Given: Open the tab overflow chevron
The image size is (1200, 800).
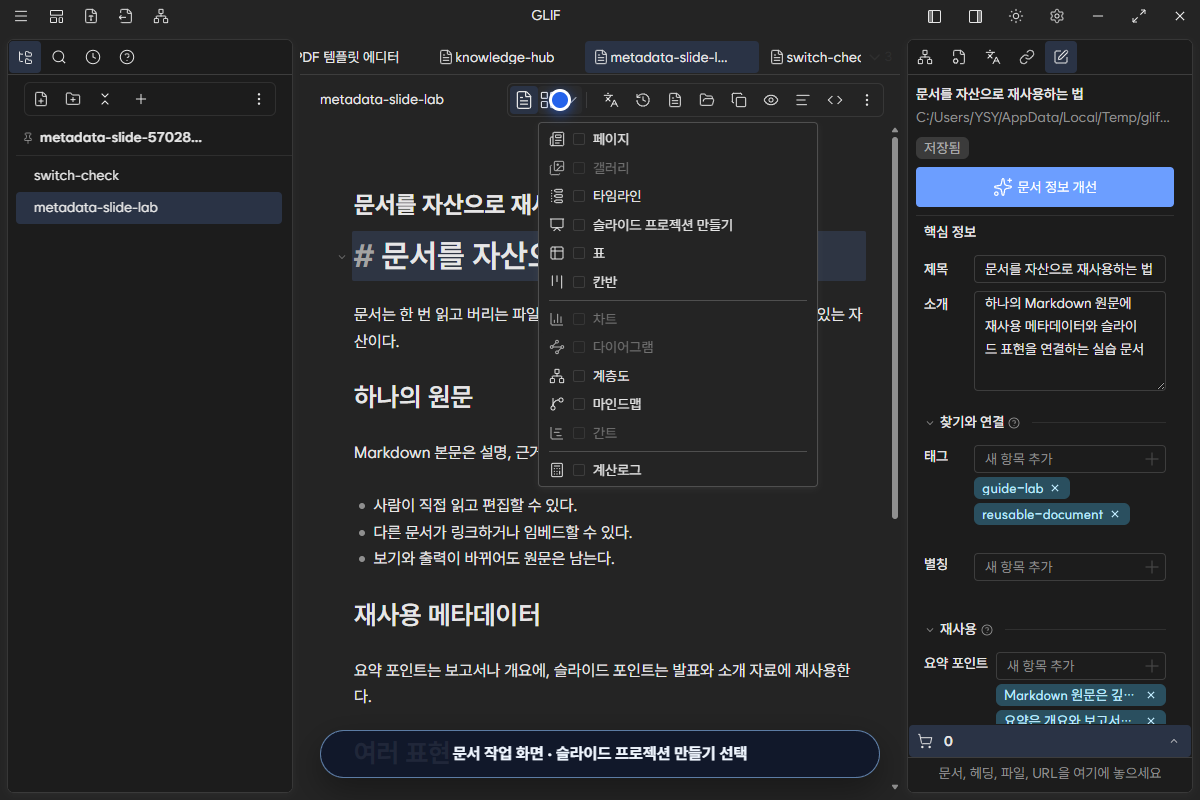Looking at the screenshot, I should point(874,57).
